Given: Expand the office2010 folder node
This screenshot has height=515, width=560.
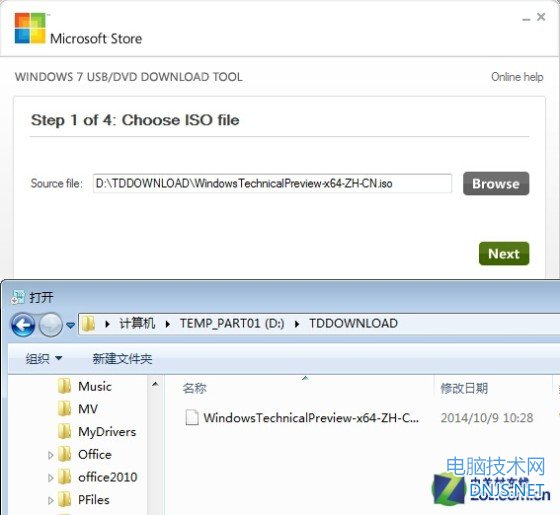Looking at the screenshot, I should point(51,478).
